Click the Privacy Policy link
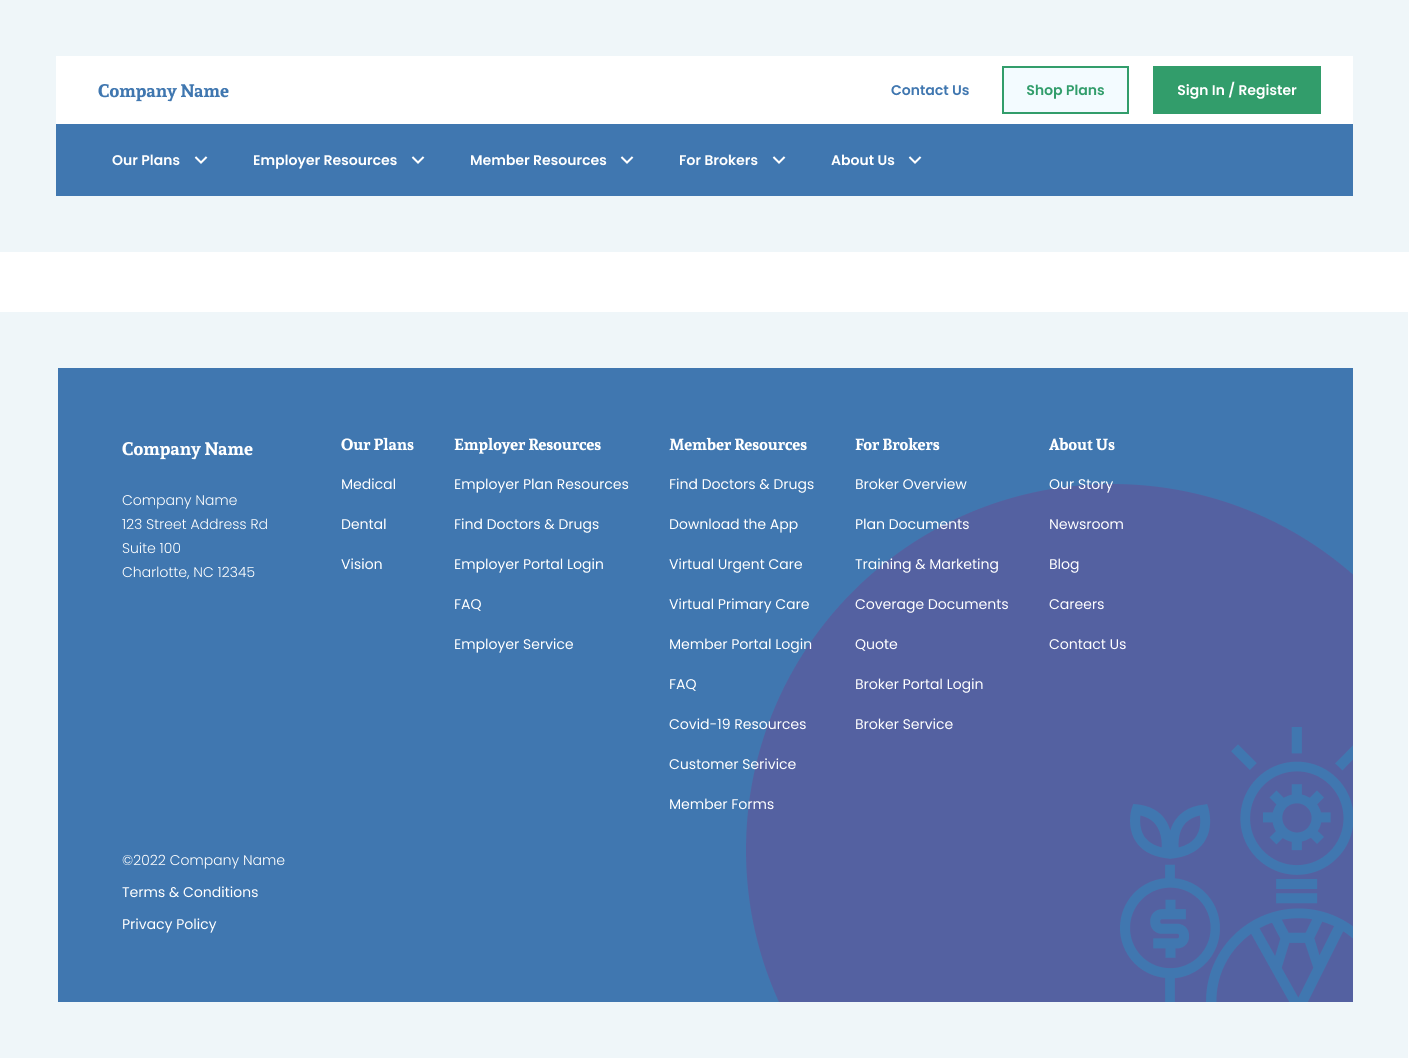 [x=168, y=924]
